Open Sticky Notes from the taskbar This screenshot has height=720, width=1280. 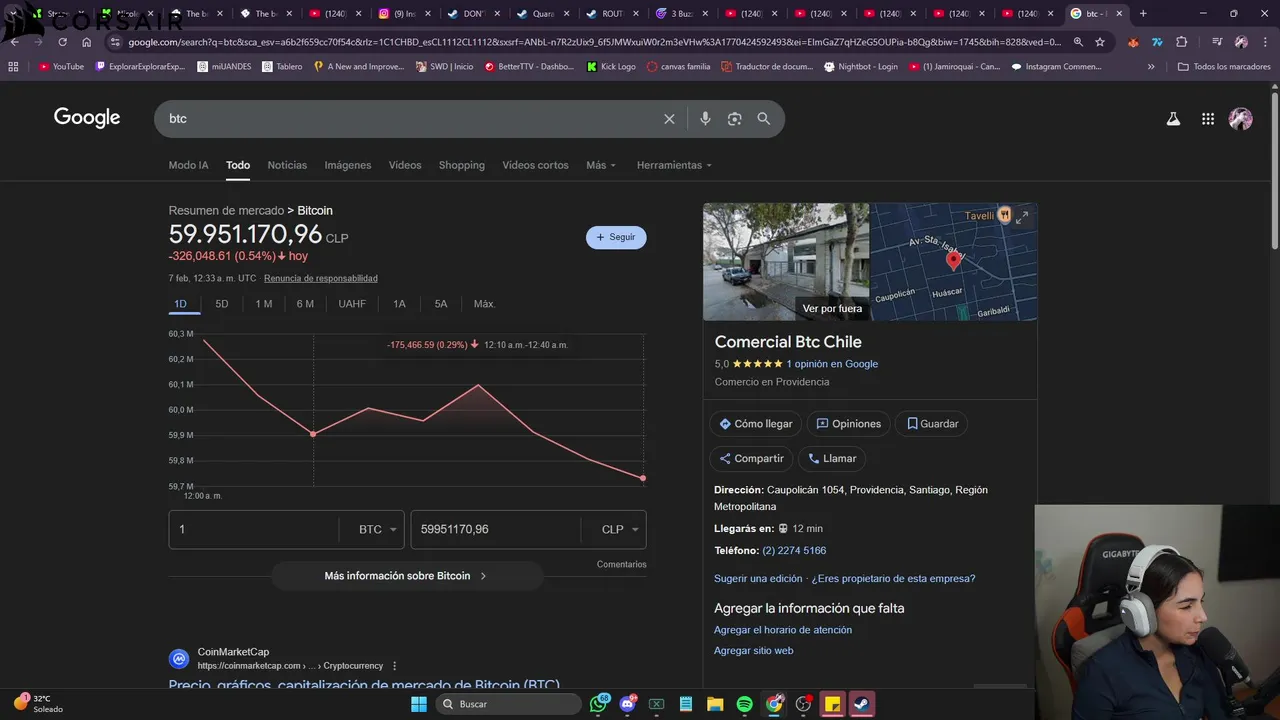tap(832, 704)
